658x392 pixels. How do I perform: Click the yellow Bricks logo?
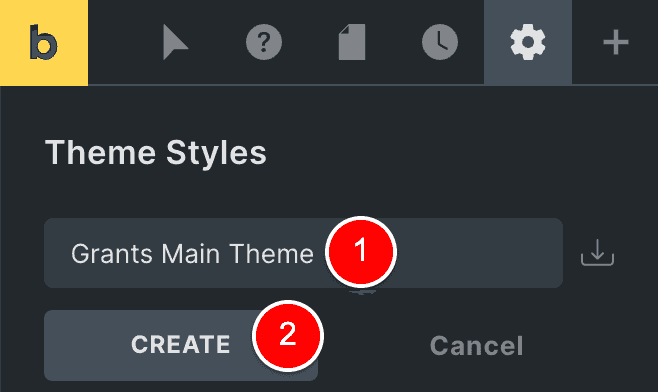click(x=44, y=42)
